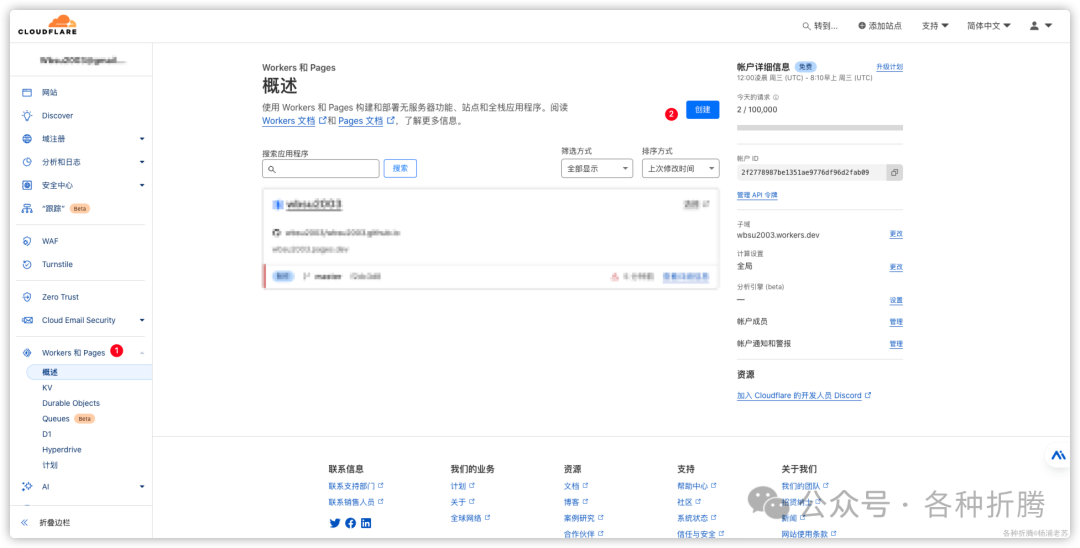Click the 搜索 button

pos(400,168)
